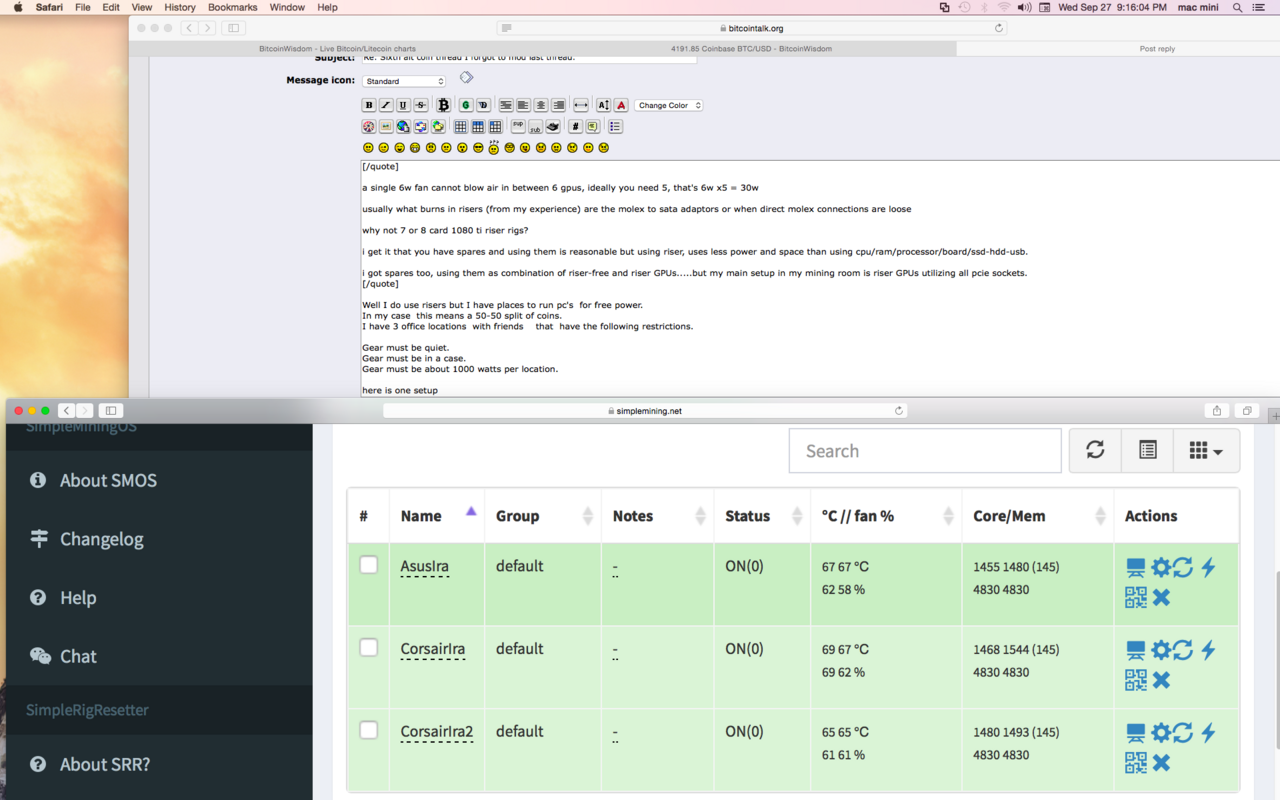Screen dimensions: 1280x800
Task: Open the Message icon Standard dropdown
Action: pos(404,81)
